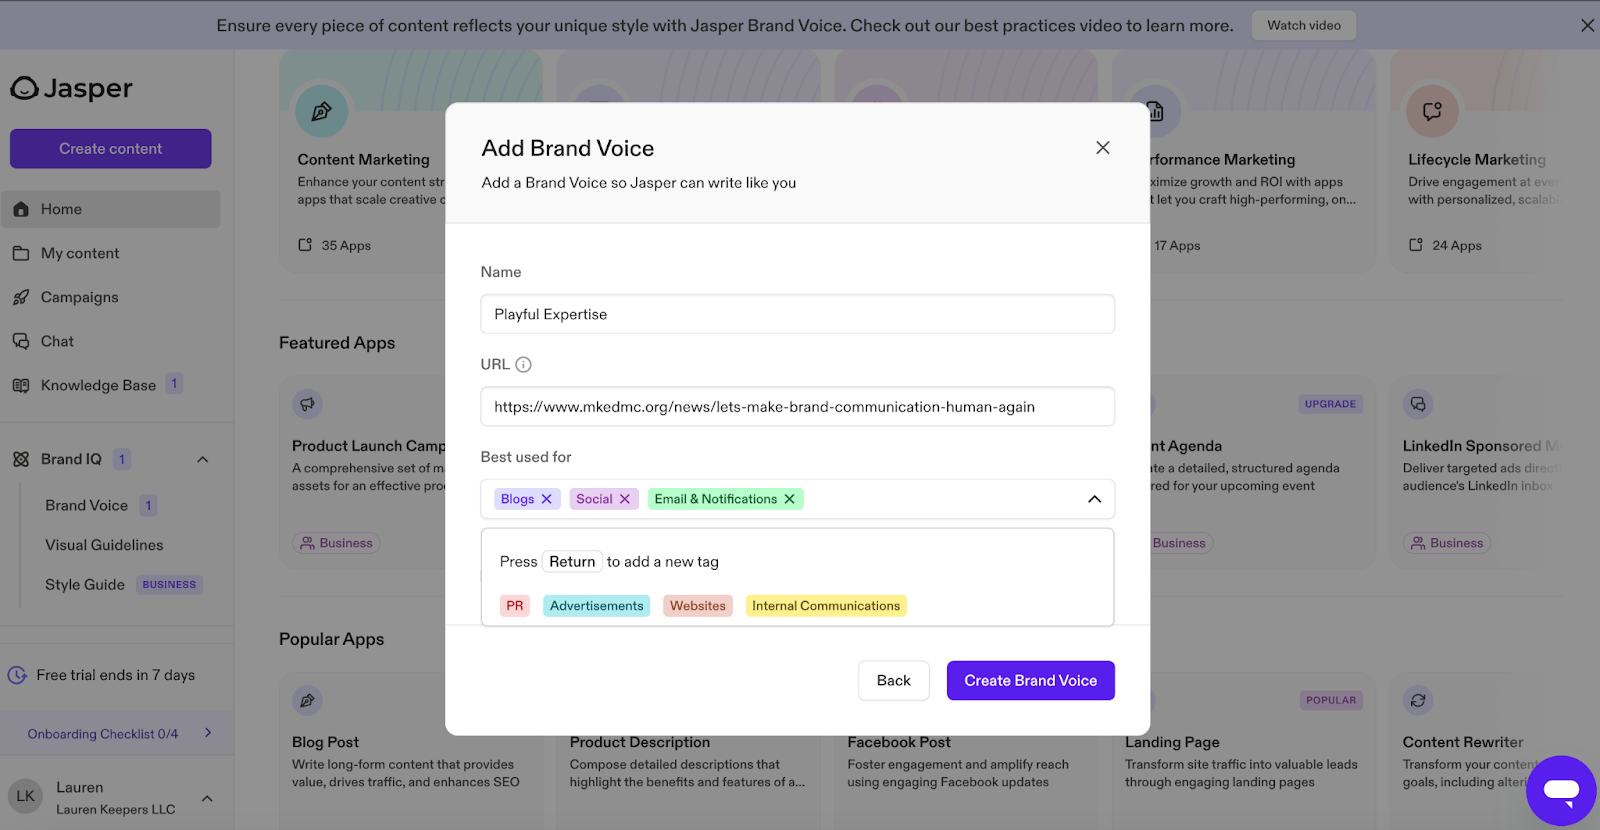Image resolution: width=1600 pixels, height=830 pixels.
Task: Click the Business tag under LinkedIn Sponsored Message
Action: [1447, 543]
